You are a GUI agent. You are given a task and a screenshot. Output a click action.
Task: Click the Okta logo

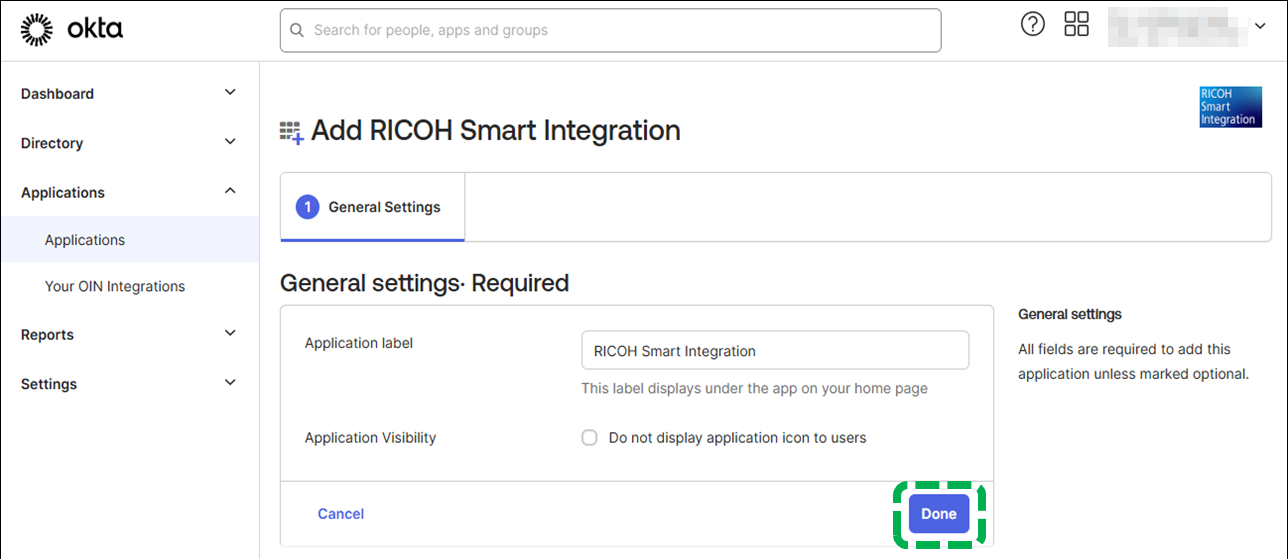72,30
